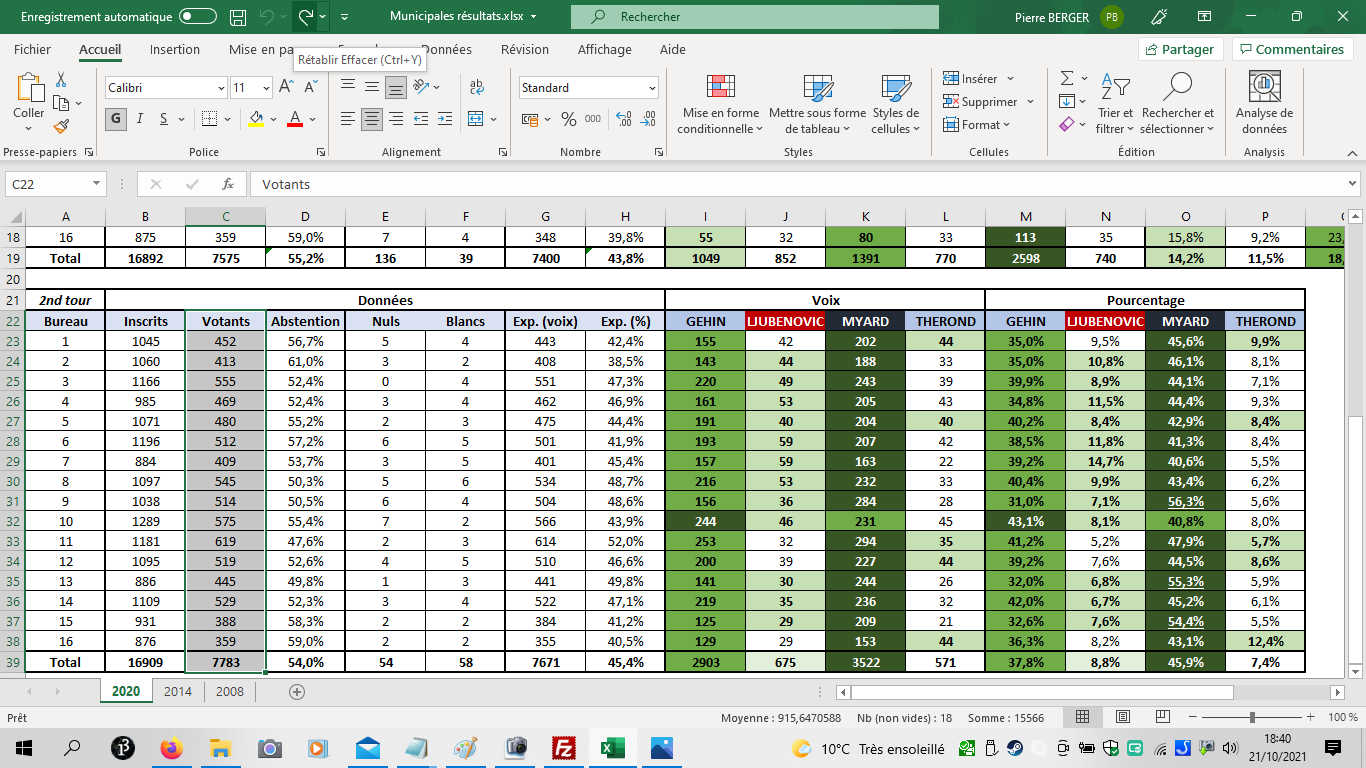Click the Add new sheet plus icon
The width and height of the screenshot is (1366, 768).
296,692
